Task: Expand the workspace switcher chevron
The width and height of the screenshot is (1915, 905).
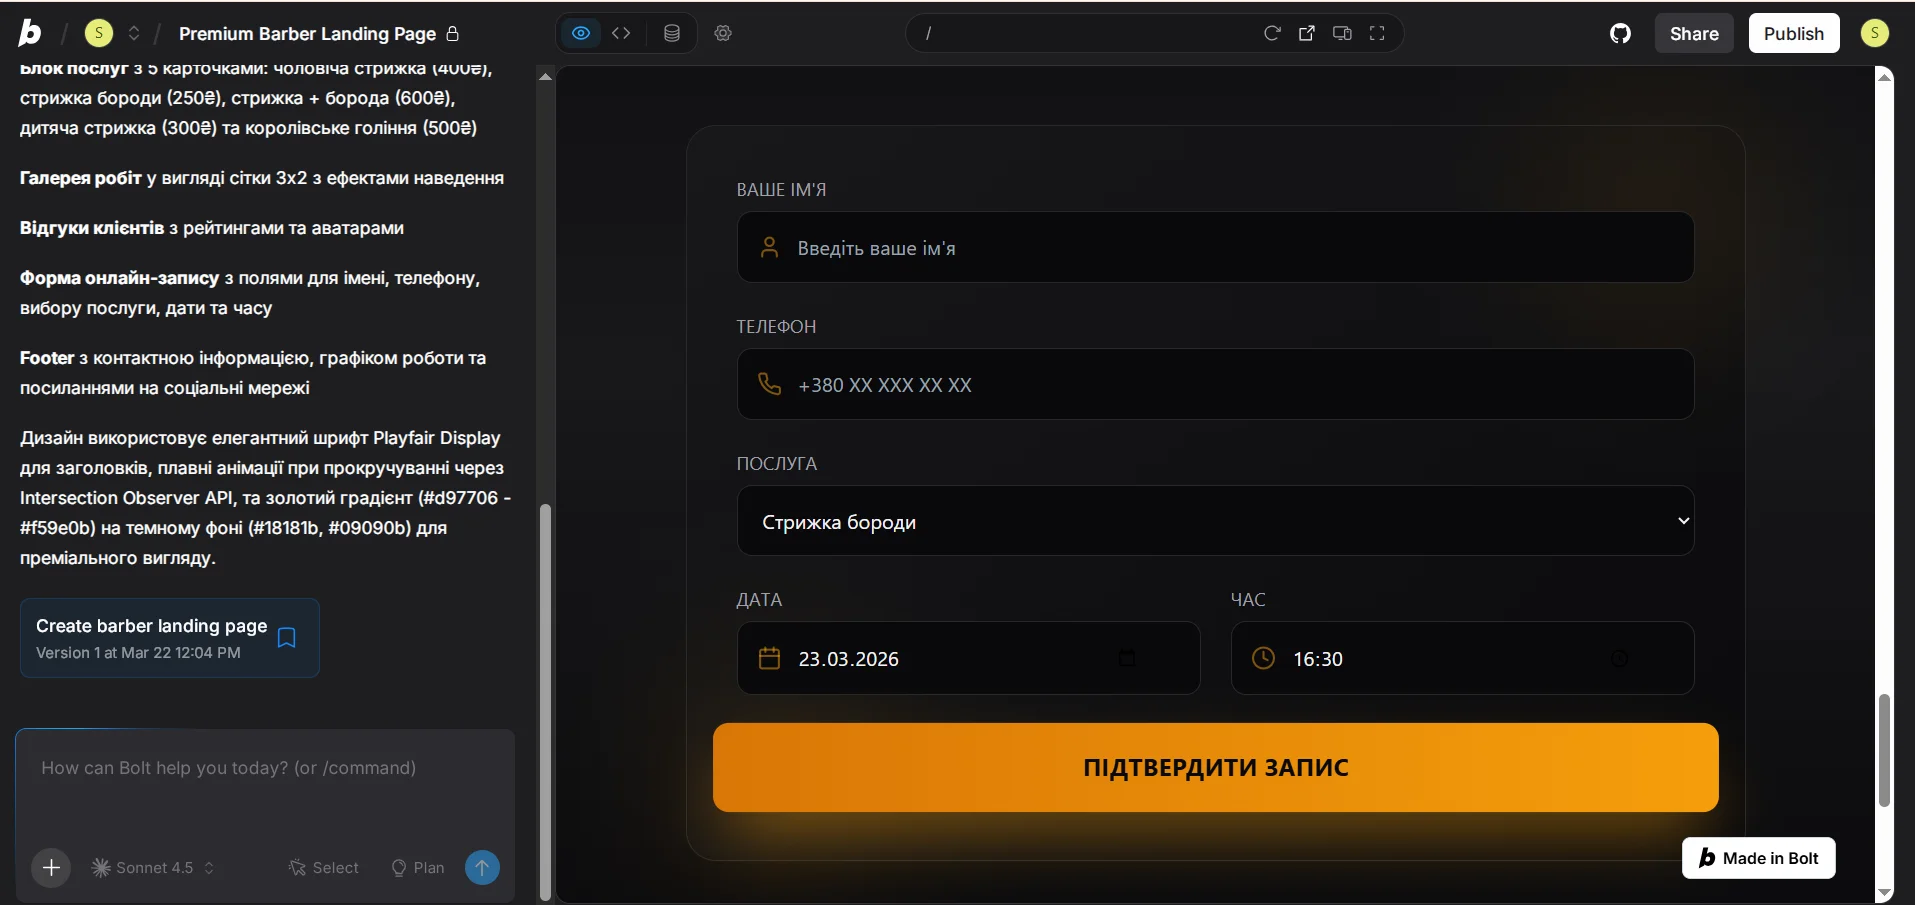Action: [134, 33]
